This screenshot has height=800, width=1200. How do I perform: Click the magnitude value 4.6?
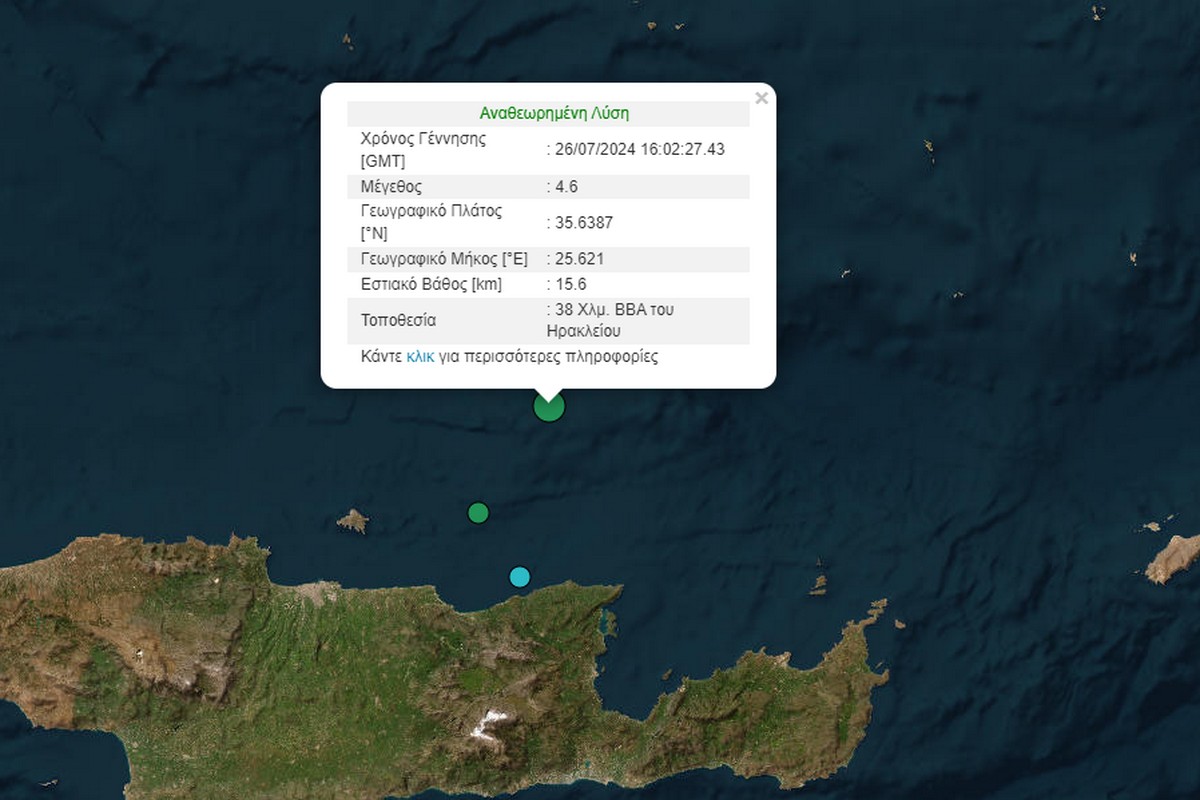tap(566, 187)
